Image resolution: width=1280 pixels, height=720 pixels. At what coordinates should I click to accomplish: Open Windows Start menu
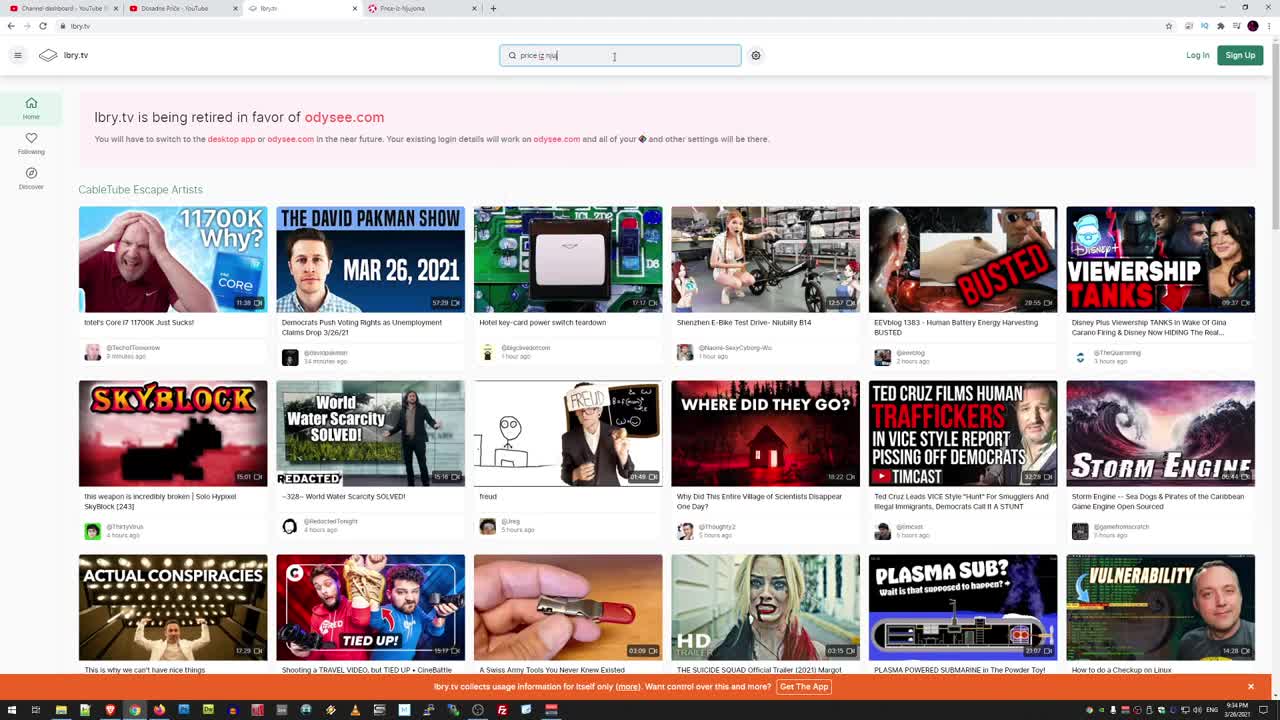tap(11, 710)
